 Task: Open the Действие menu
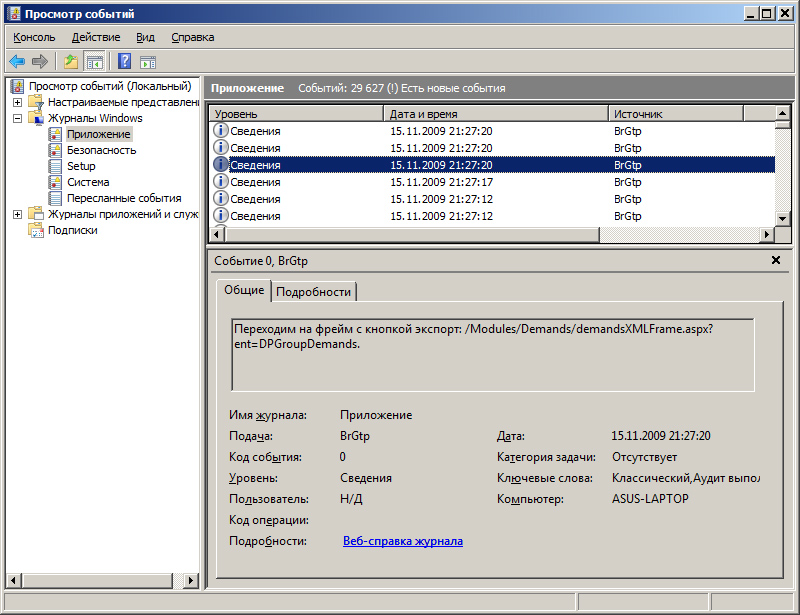pyautogui.click(x=96, y=37)
